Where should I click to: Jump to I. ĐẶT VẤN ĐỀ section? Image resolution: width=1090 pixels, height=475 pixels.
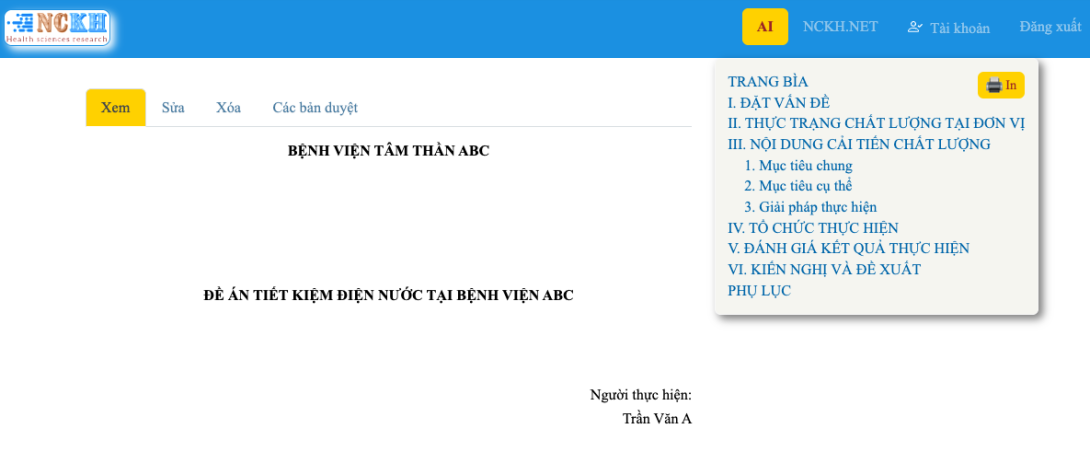[779, 103]
